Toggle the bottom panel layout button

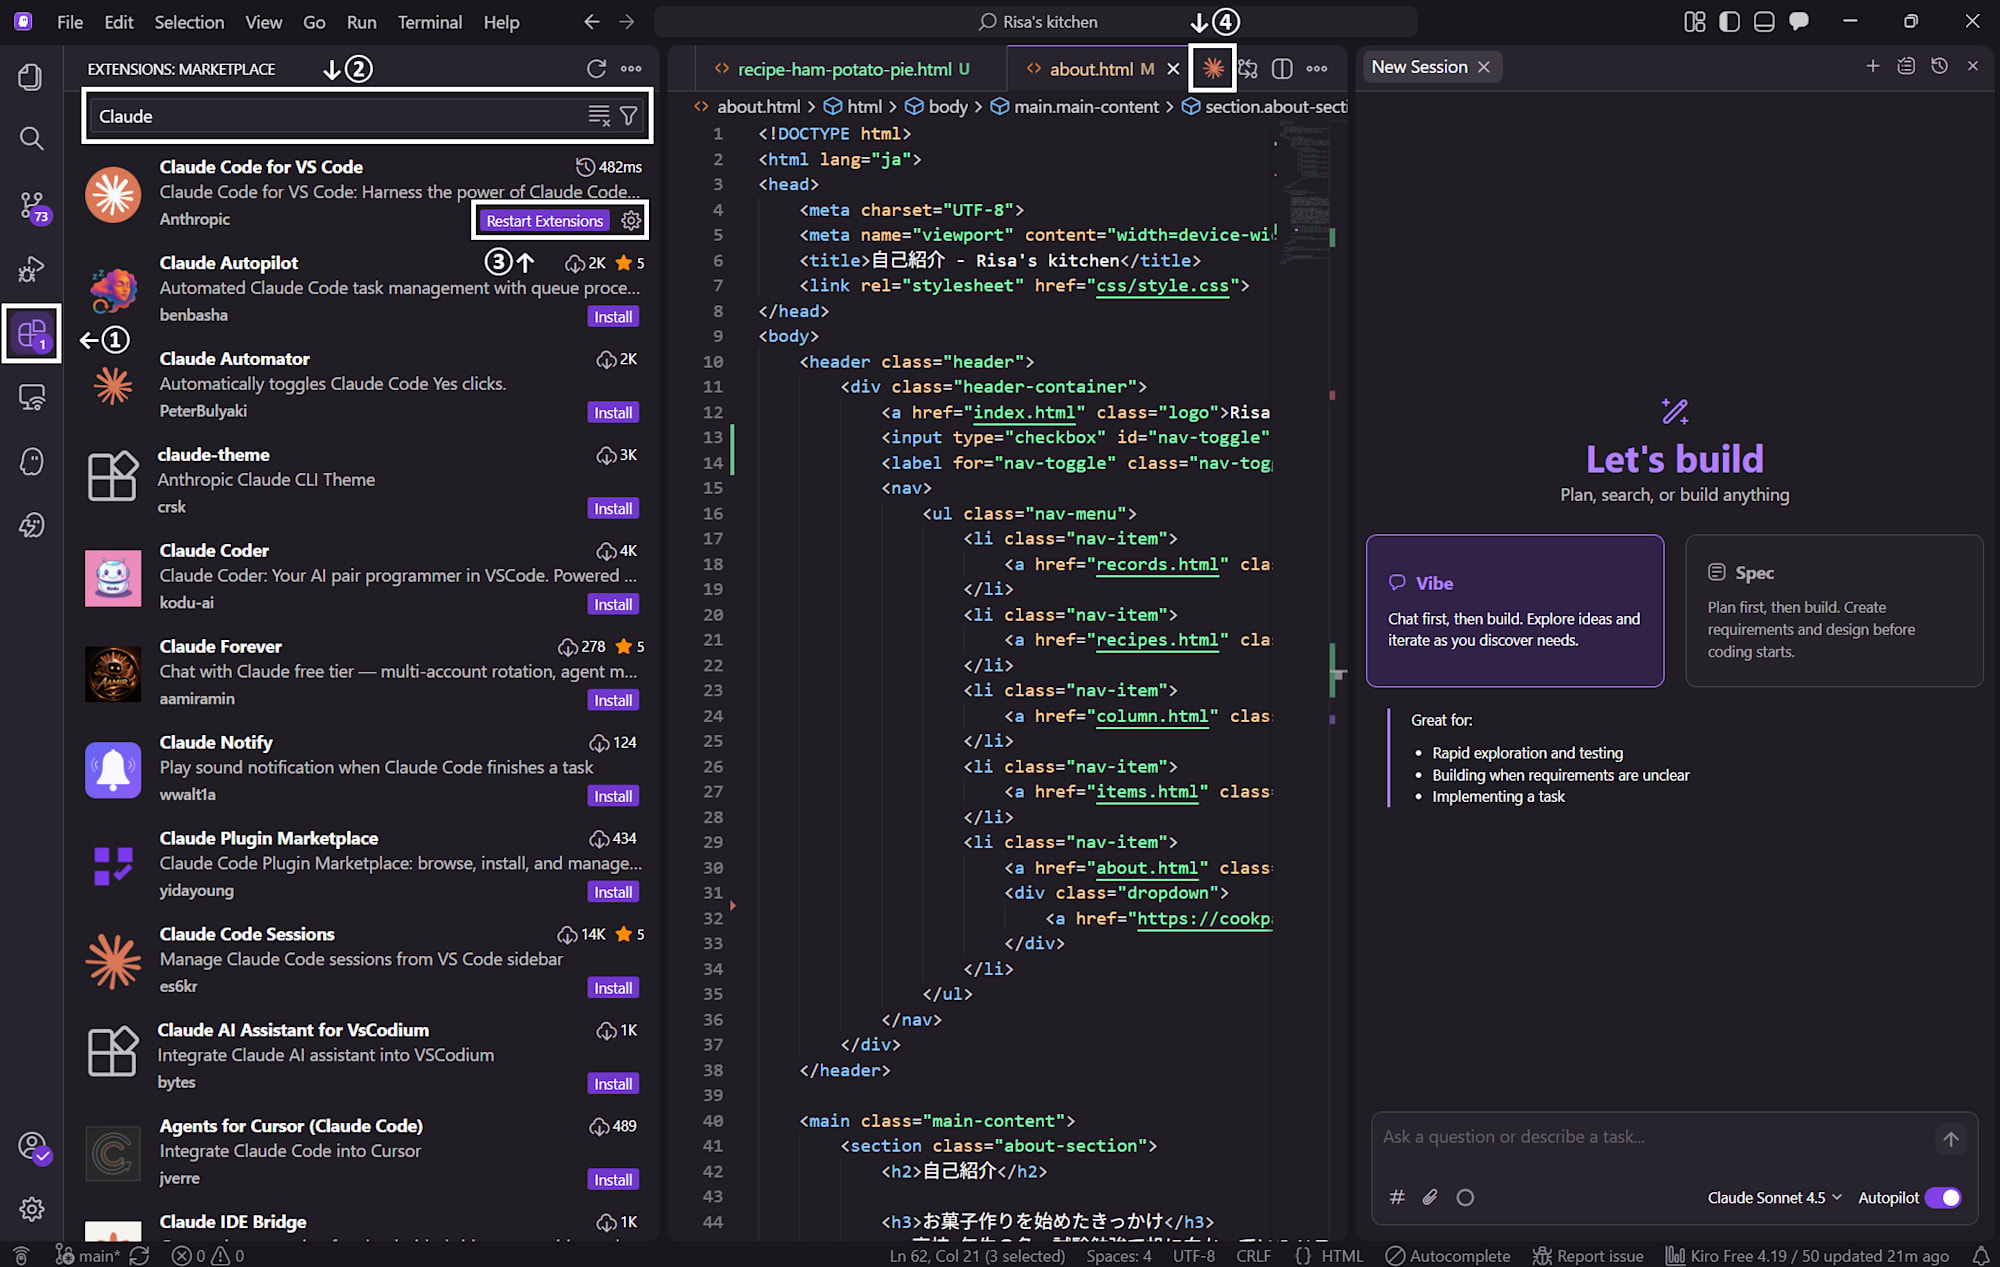coord(1764,21)
